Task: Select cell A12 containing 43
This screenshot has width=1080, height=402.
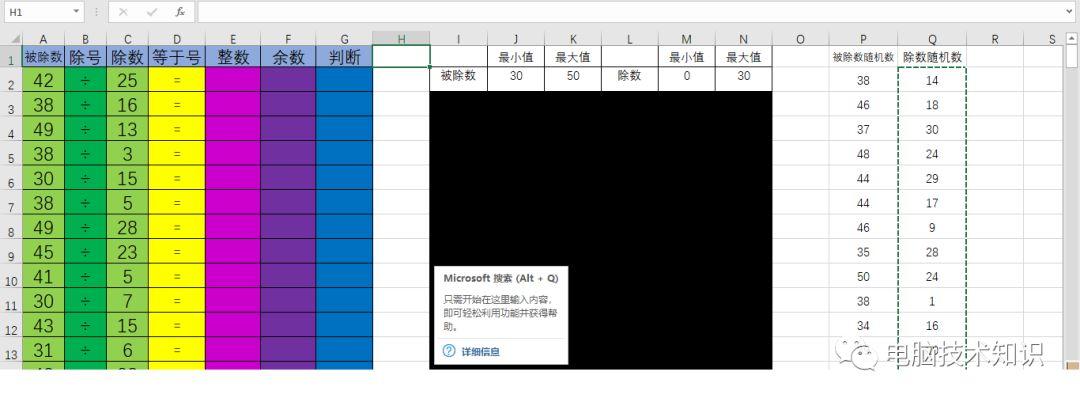Action: 43,326
